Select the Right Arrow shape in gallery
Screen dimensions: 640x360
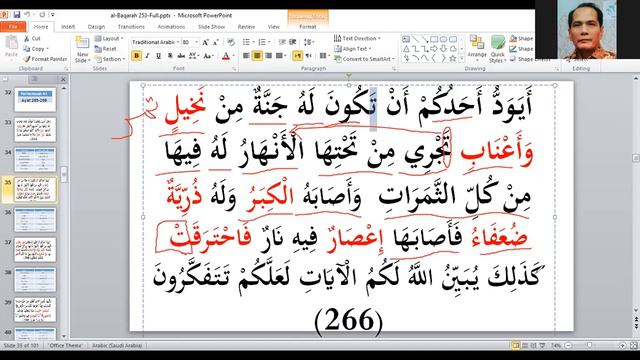[x=434, y=49]
